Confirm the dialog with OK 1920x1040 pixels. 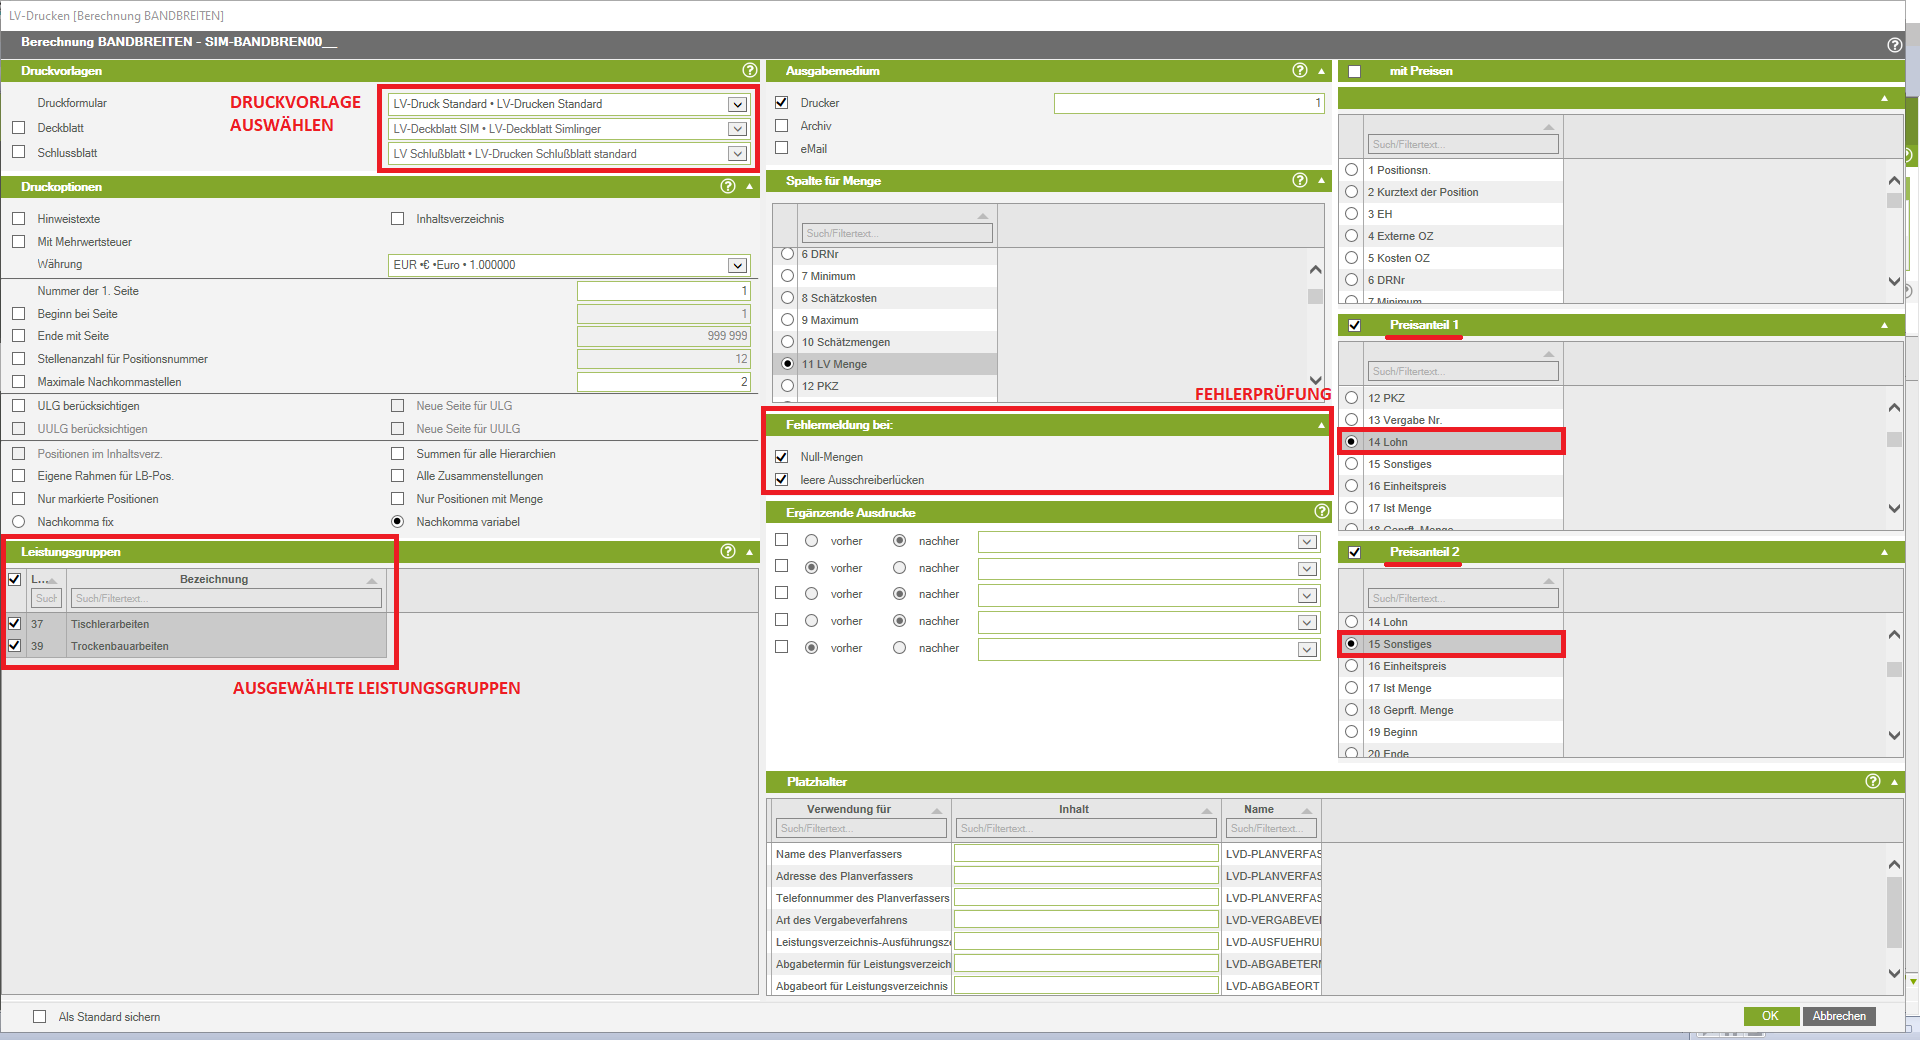(x=1770, y=1016)
